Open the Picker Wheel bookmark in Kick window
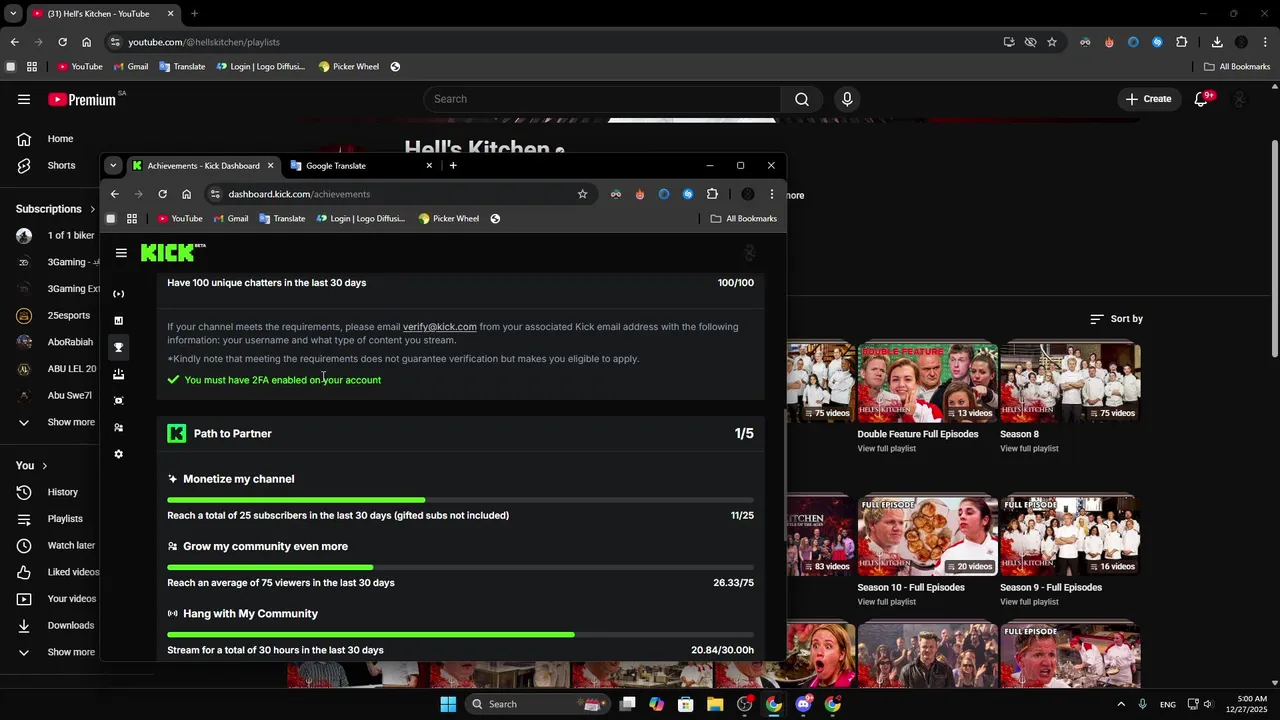This screenshot has height=720, width=1280. pos(449,218)
